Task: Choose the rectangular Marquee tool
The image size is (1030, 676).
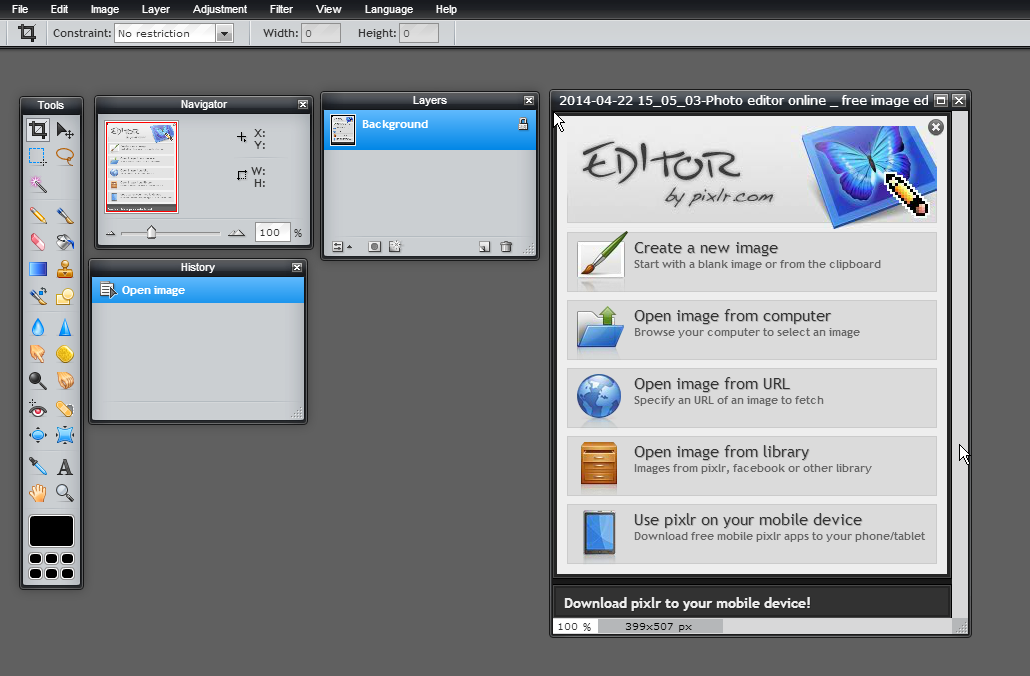Action: pyautogui.click(x=37, y=156)
